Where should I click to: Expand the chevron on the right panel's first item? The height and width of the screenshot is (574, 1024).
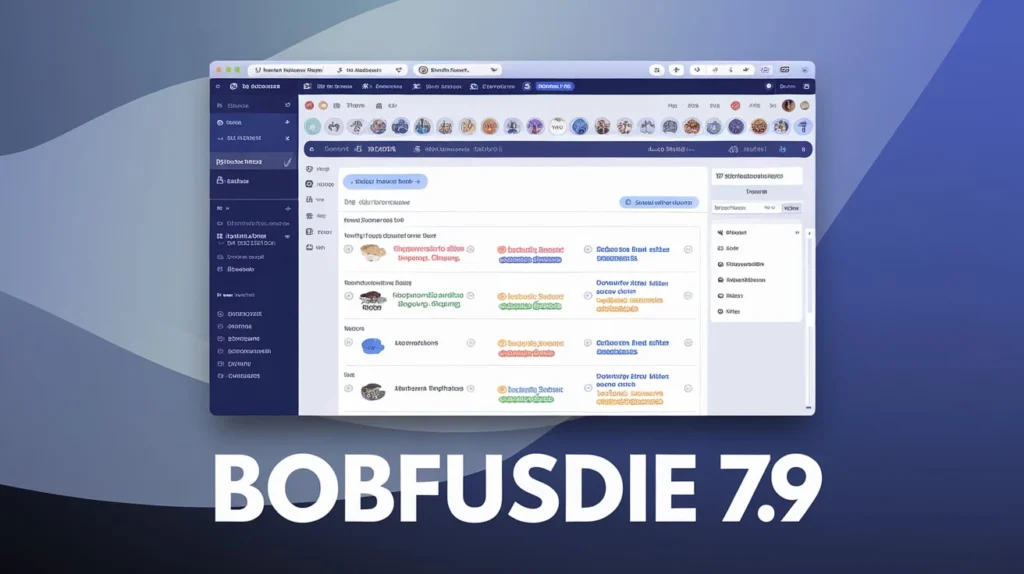point(796,232)
